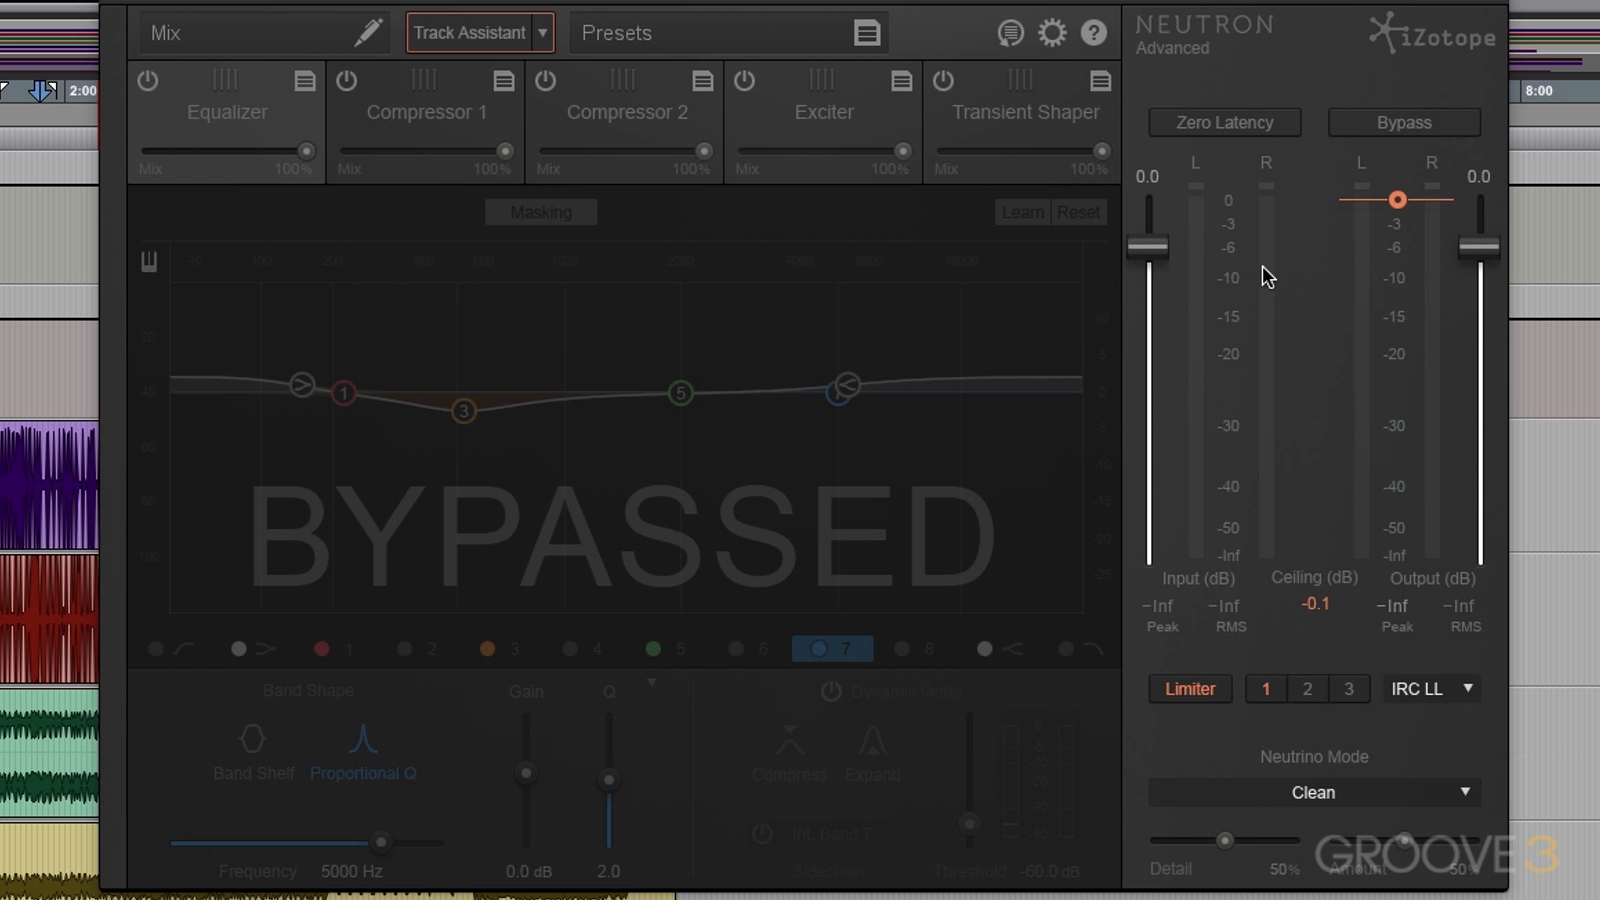
Task: Toggle power for Compressor 1 module
Action: (347, 80)
